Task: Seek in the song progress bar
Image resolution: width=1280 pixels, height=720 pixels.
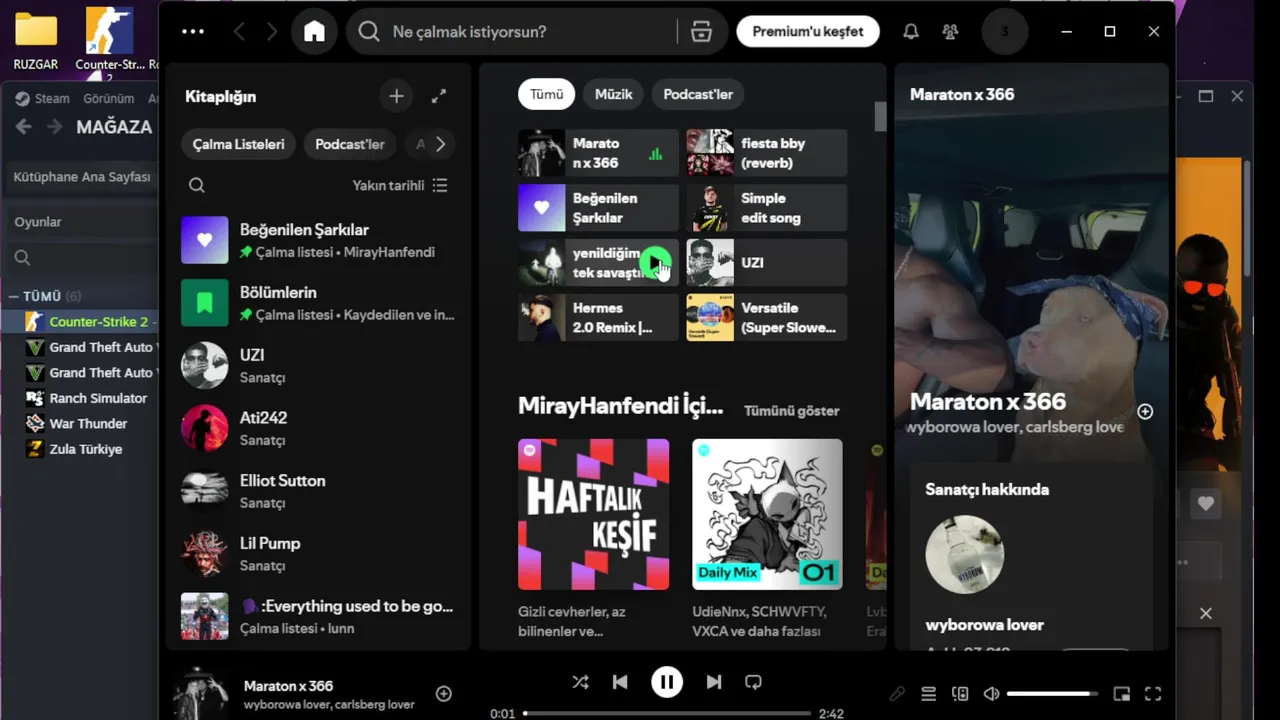Action: tap(666, 713)
